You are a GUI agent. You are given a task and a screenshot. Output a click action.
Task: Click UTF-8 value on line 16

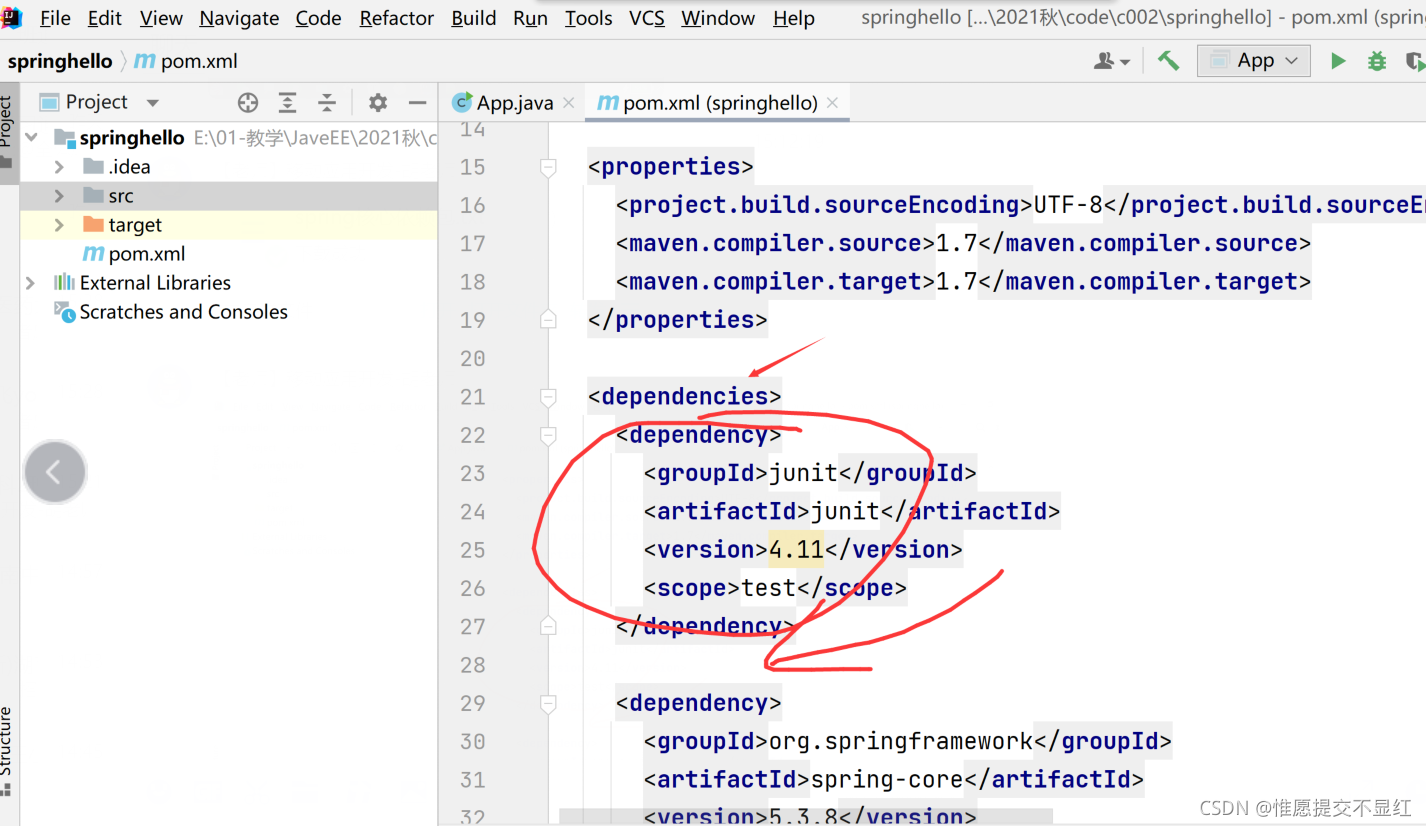tap(1068, 205)
